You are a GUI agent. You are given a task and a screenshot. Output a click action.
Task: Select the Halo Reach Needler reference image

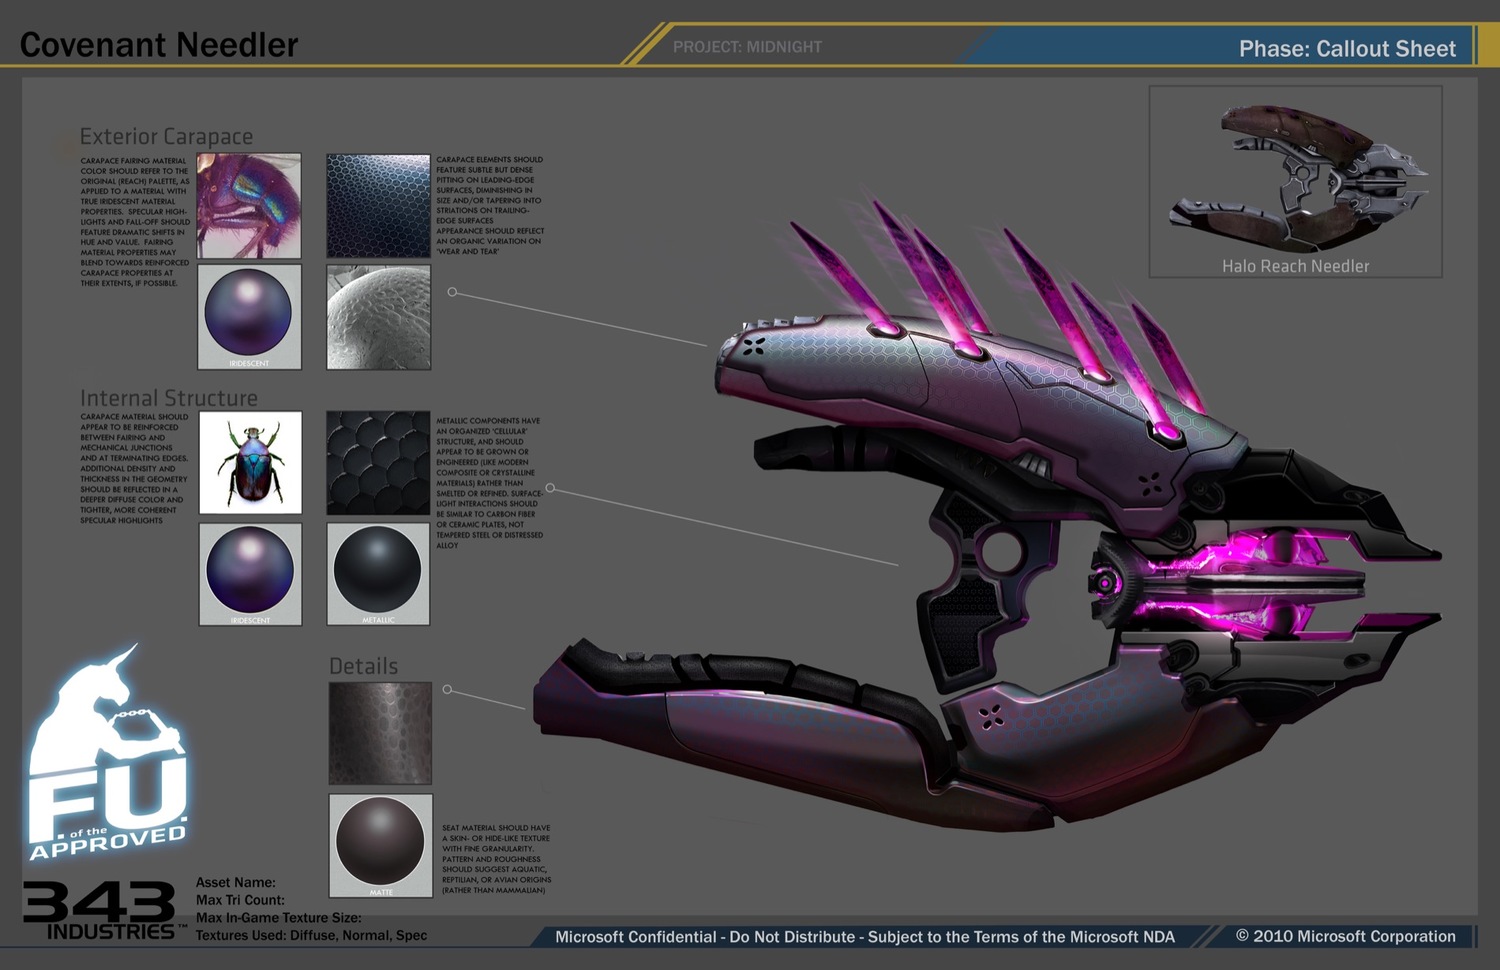1295,181
